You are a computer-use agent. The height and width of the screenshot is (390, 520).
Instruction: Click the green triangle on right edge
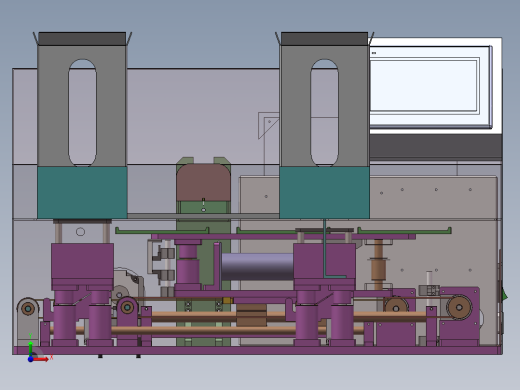(505, 295)
